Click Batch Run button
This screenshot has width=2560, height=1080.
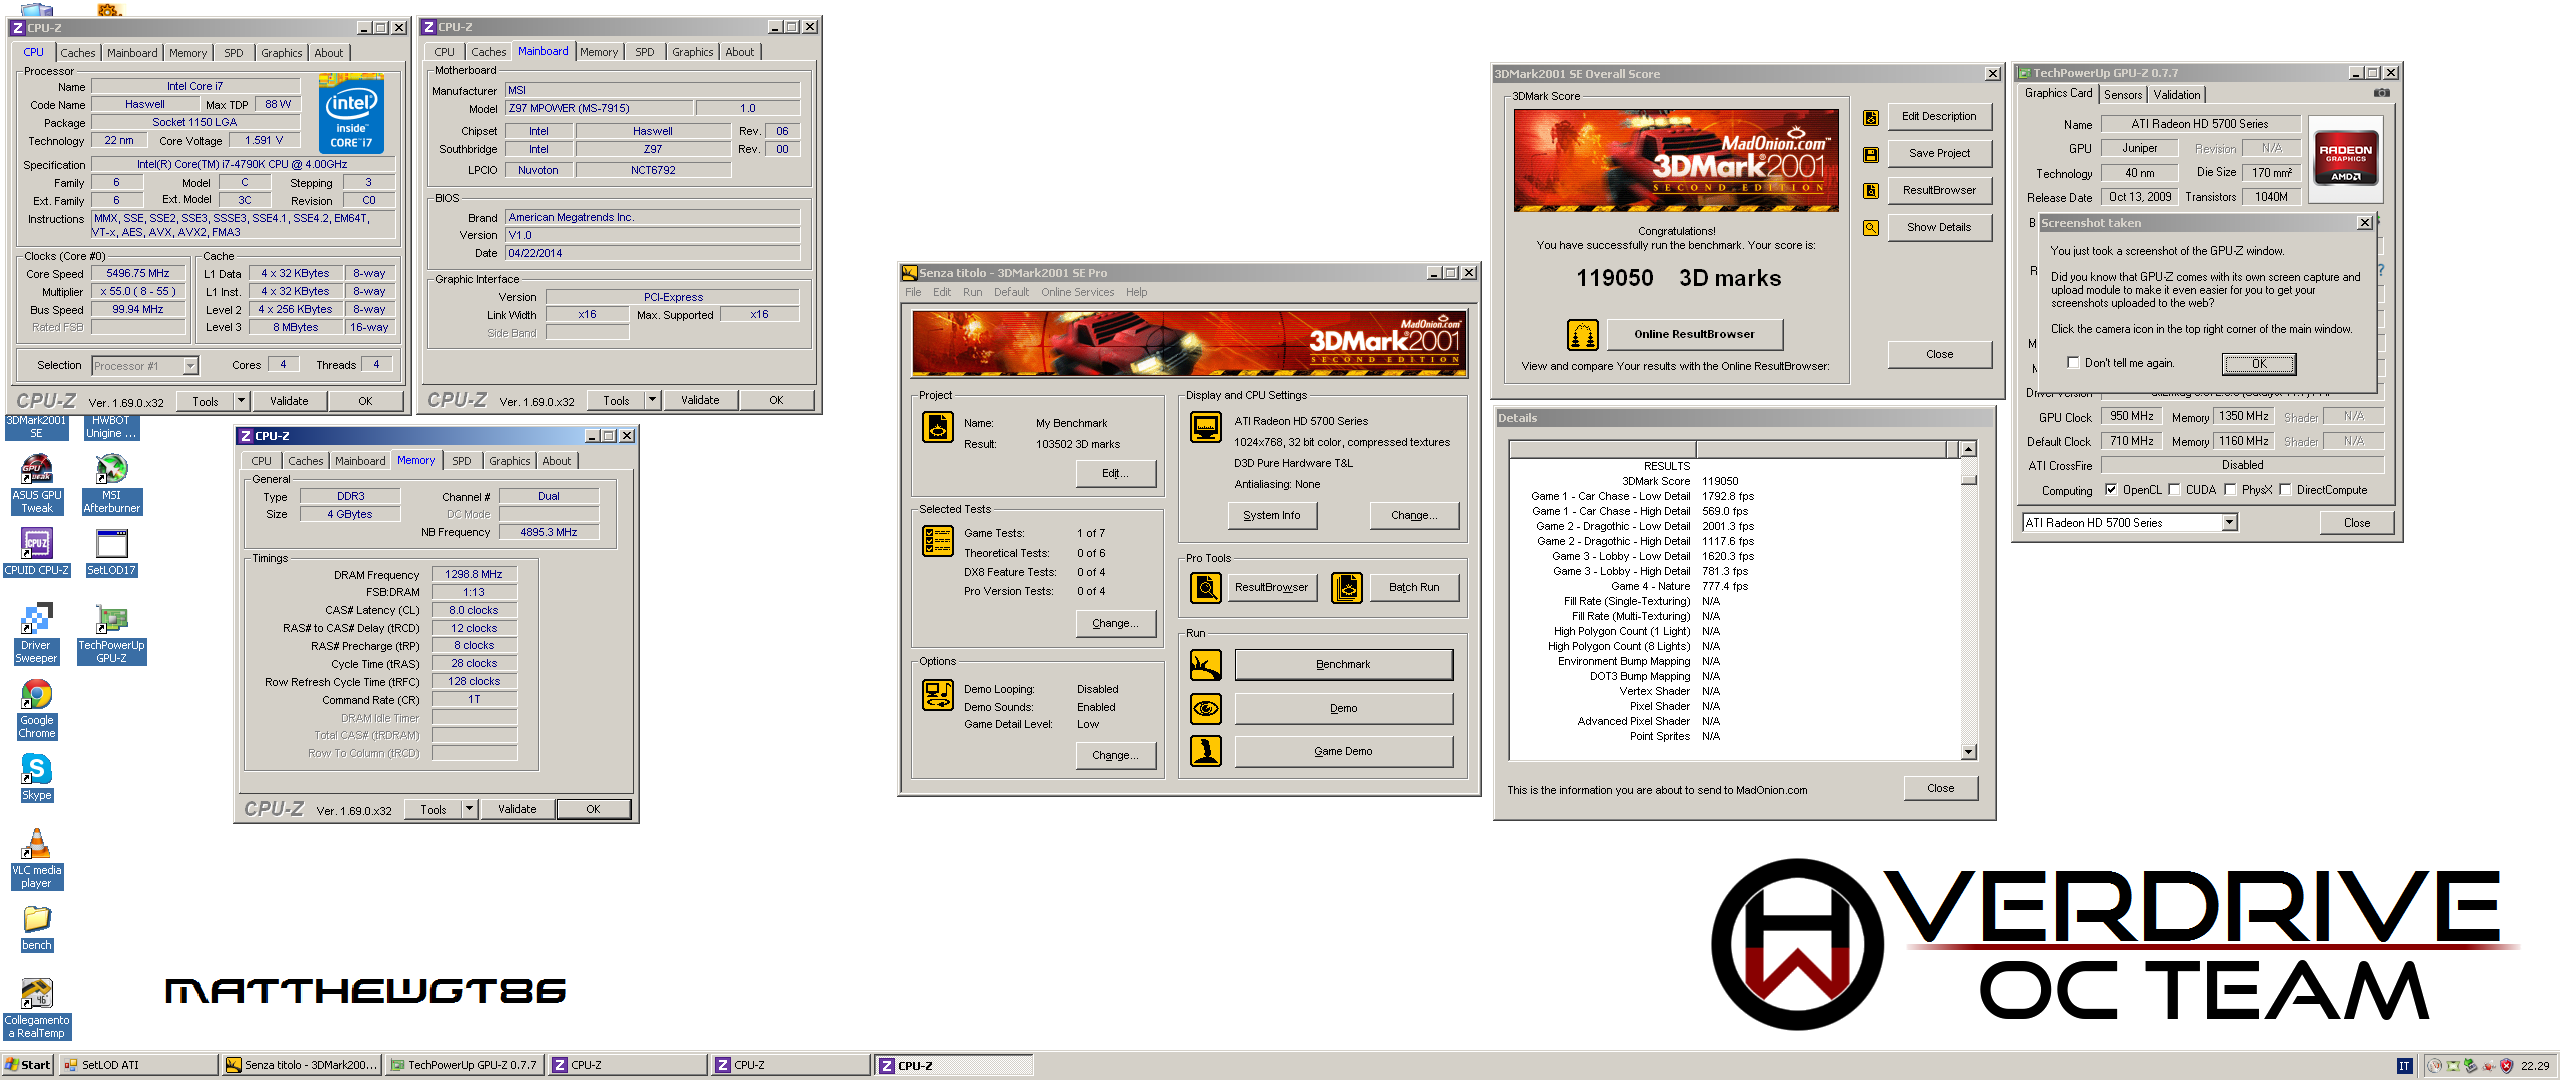click(1414, 587)
